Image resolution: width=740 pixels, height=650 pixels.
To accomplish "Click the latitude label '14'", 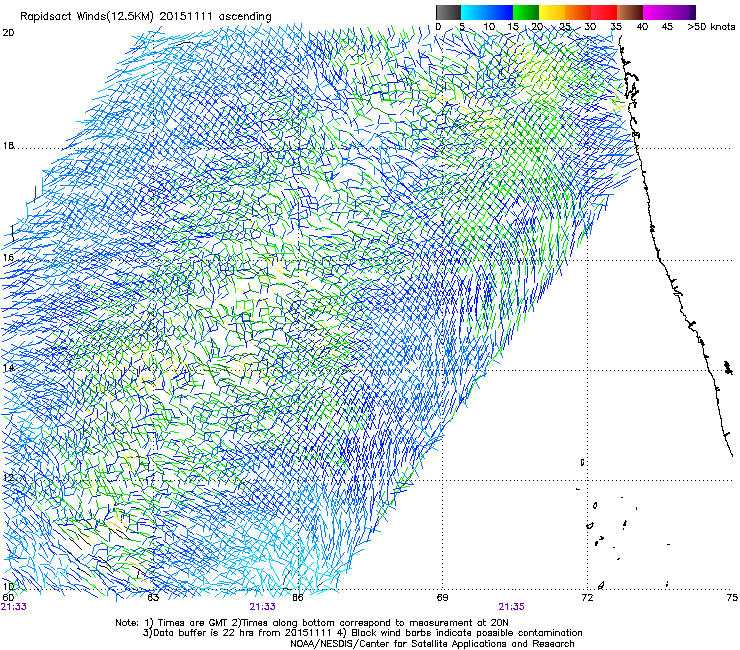I will [8, 368].
